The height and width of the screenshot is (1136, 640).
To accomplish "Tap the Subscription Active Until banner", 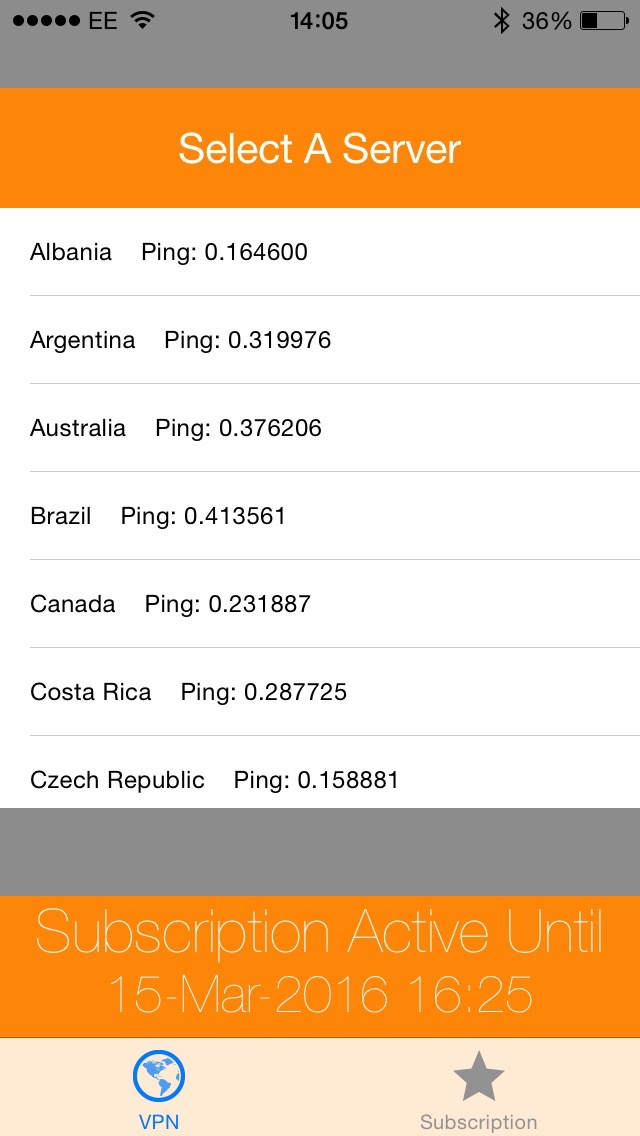I will (x=320, y=964).
